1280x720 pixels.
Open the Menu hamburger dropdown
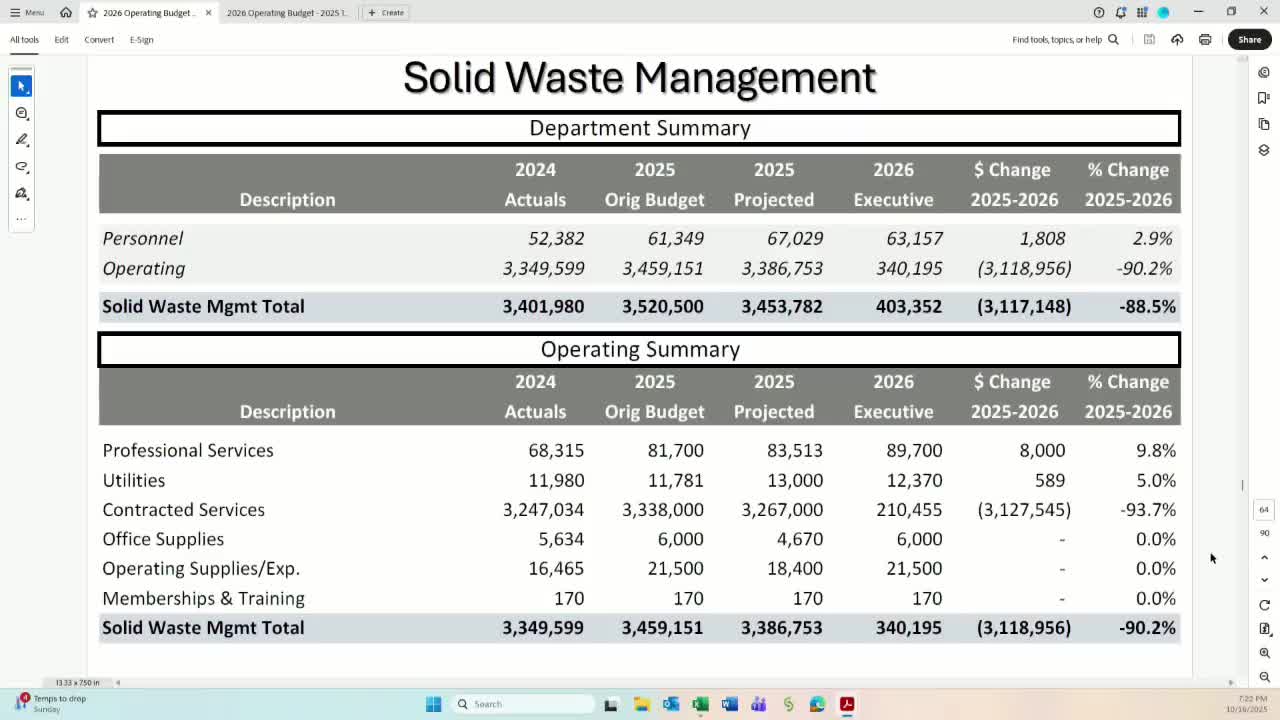pyautogui.click(x=27, y=13)
